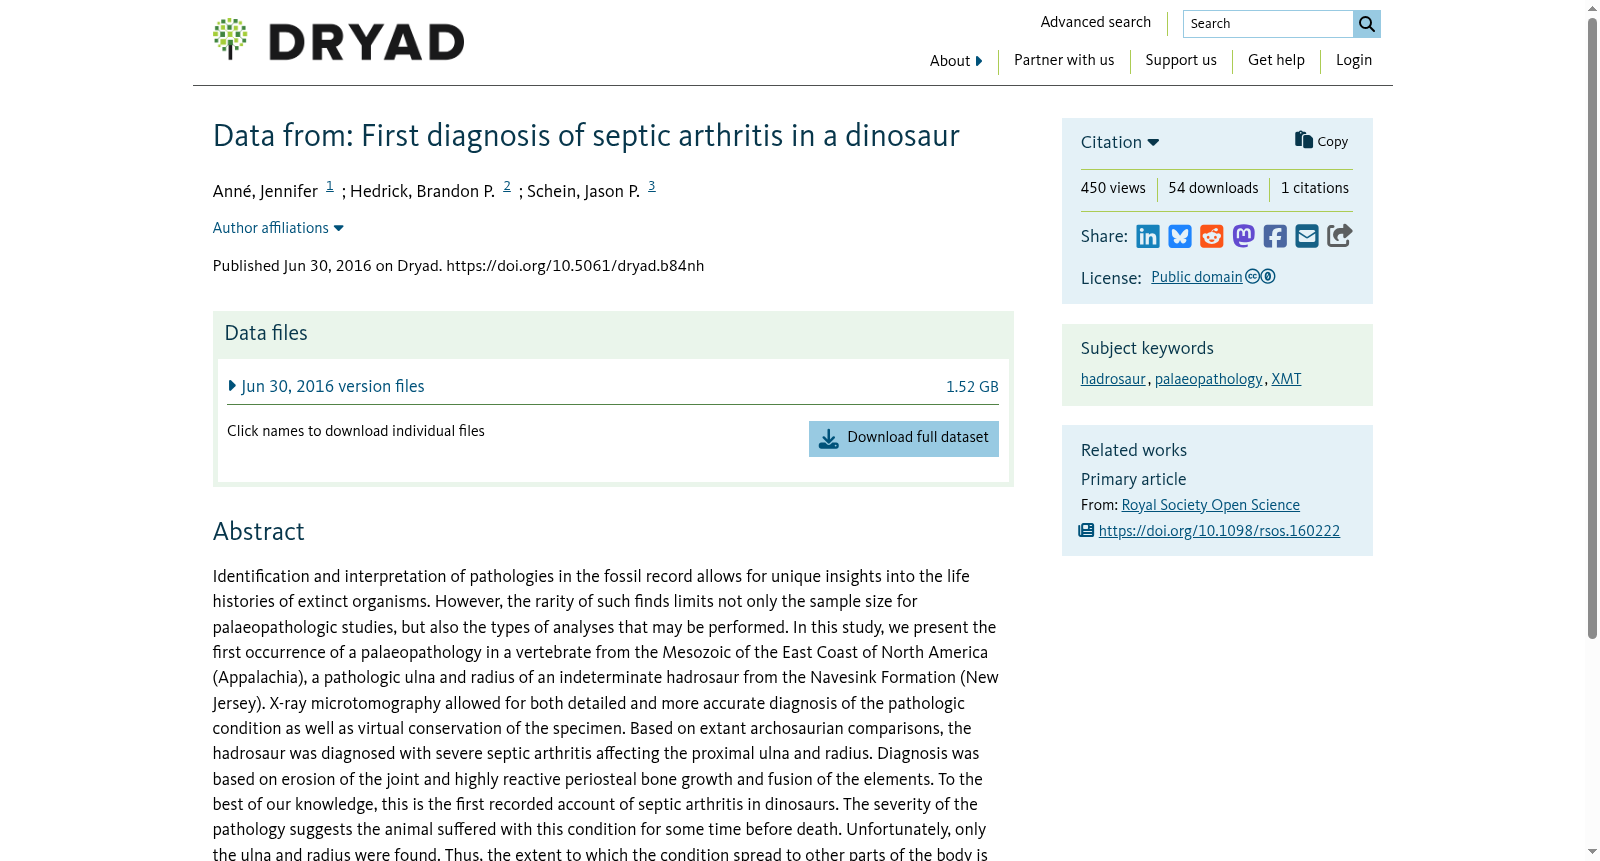Share dataset on Facebook
Screen dimensions: 1600x861
pos(1275,236)
